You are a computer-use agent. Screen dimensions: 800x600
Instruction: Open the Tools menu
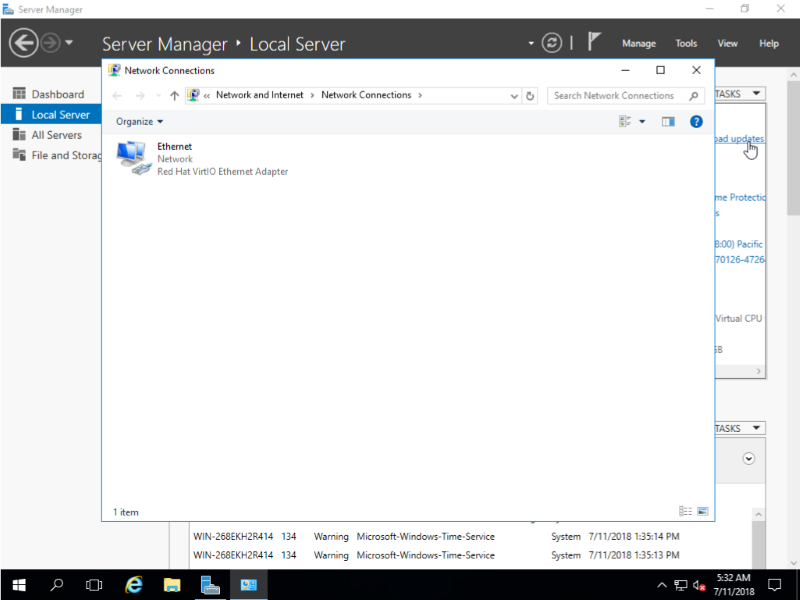[686, 43]
